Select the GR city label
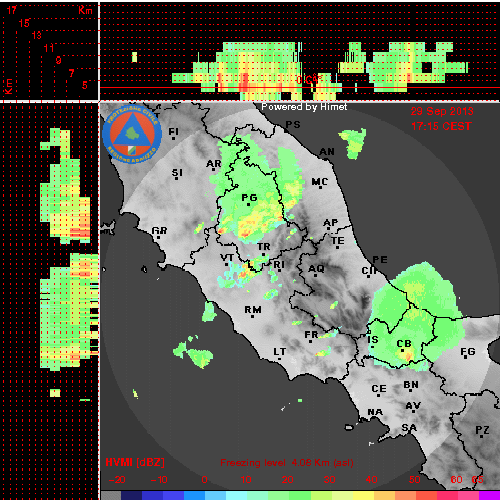 click(x=159, y=230)
